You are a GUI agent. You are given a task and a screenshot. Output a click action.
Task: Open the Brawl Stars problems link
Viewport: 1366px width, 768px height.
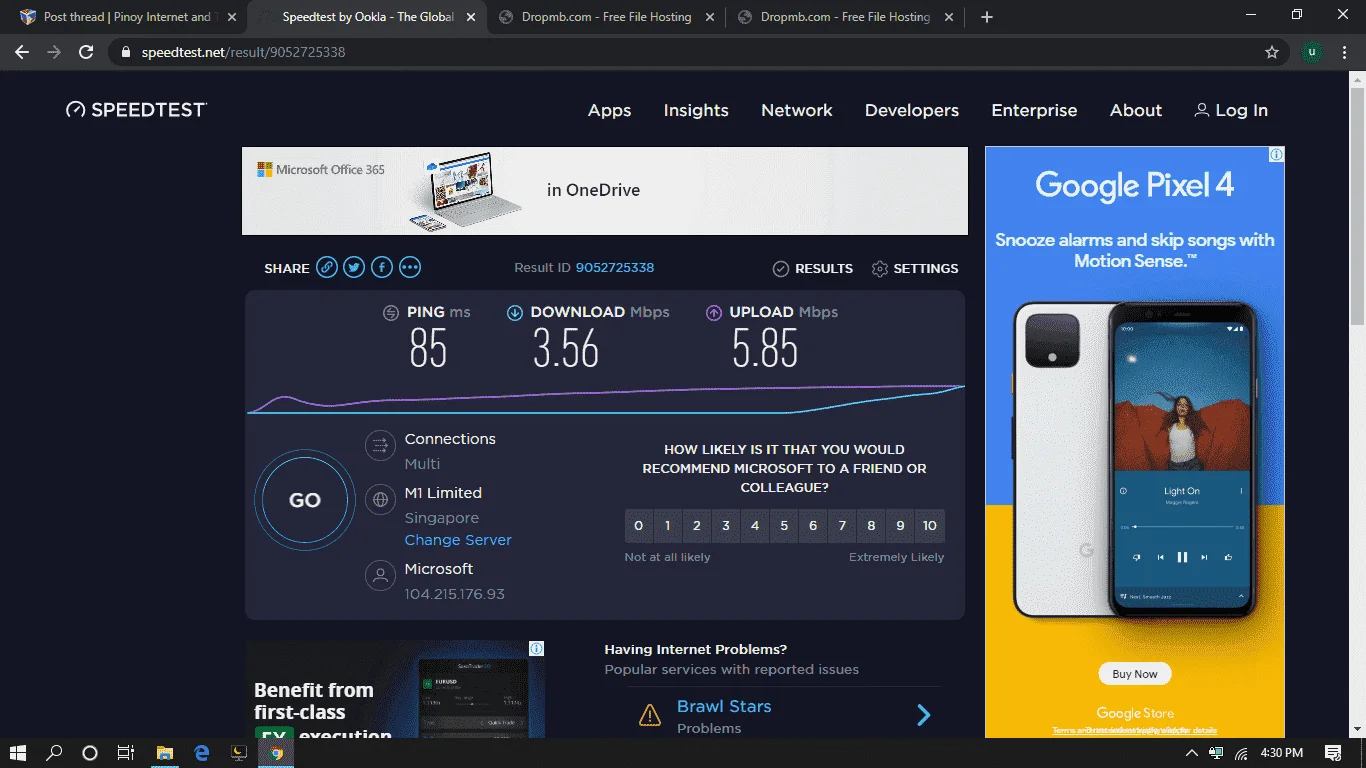point(724,706)
